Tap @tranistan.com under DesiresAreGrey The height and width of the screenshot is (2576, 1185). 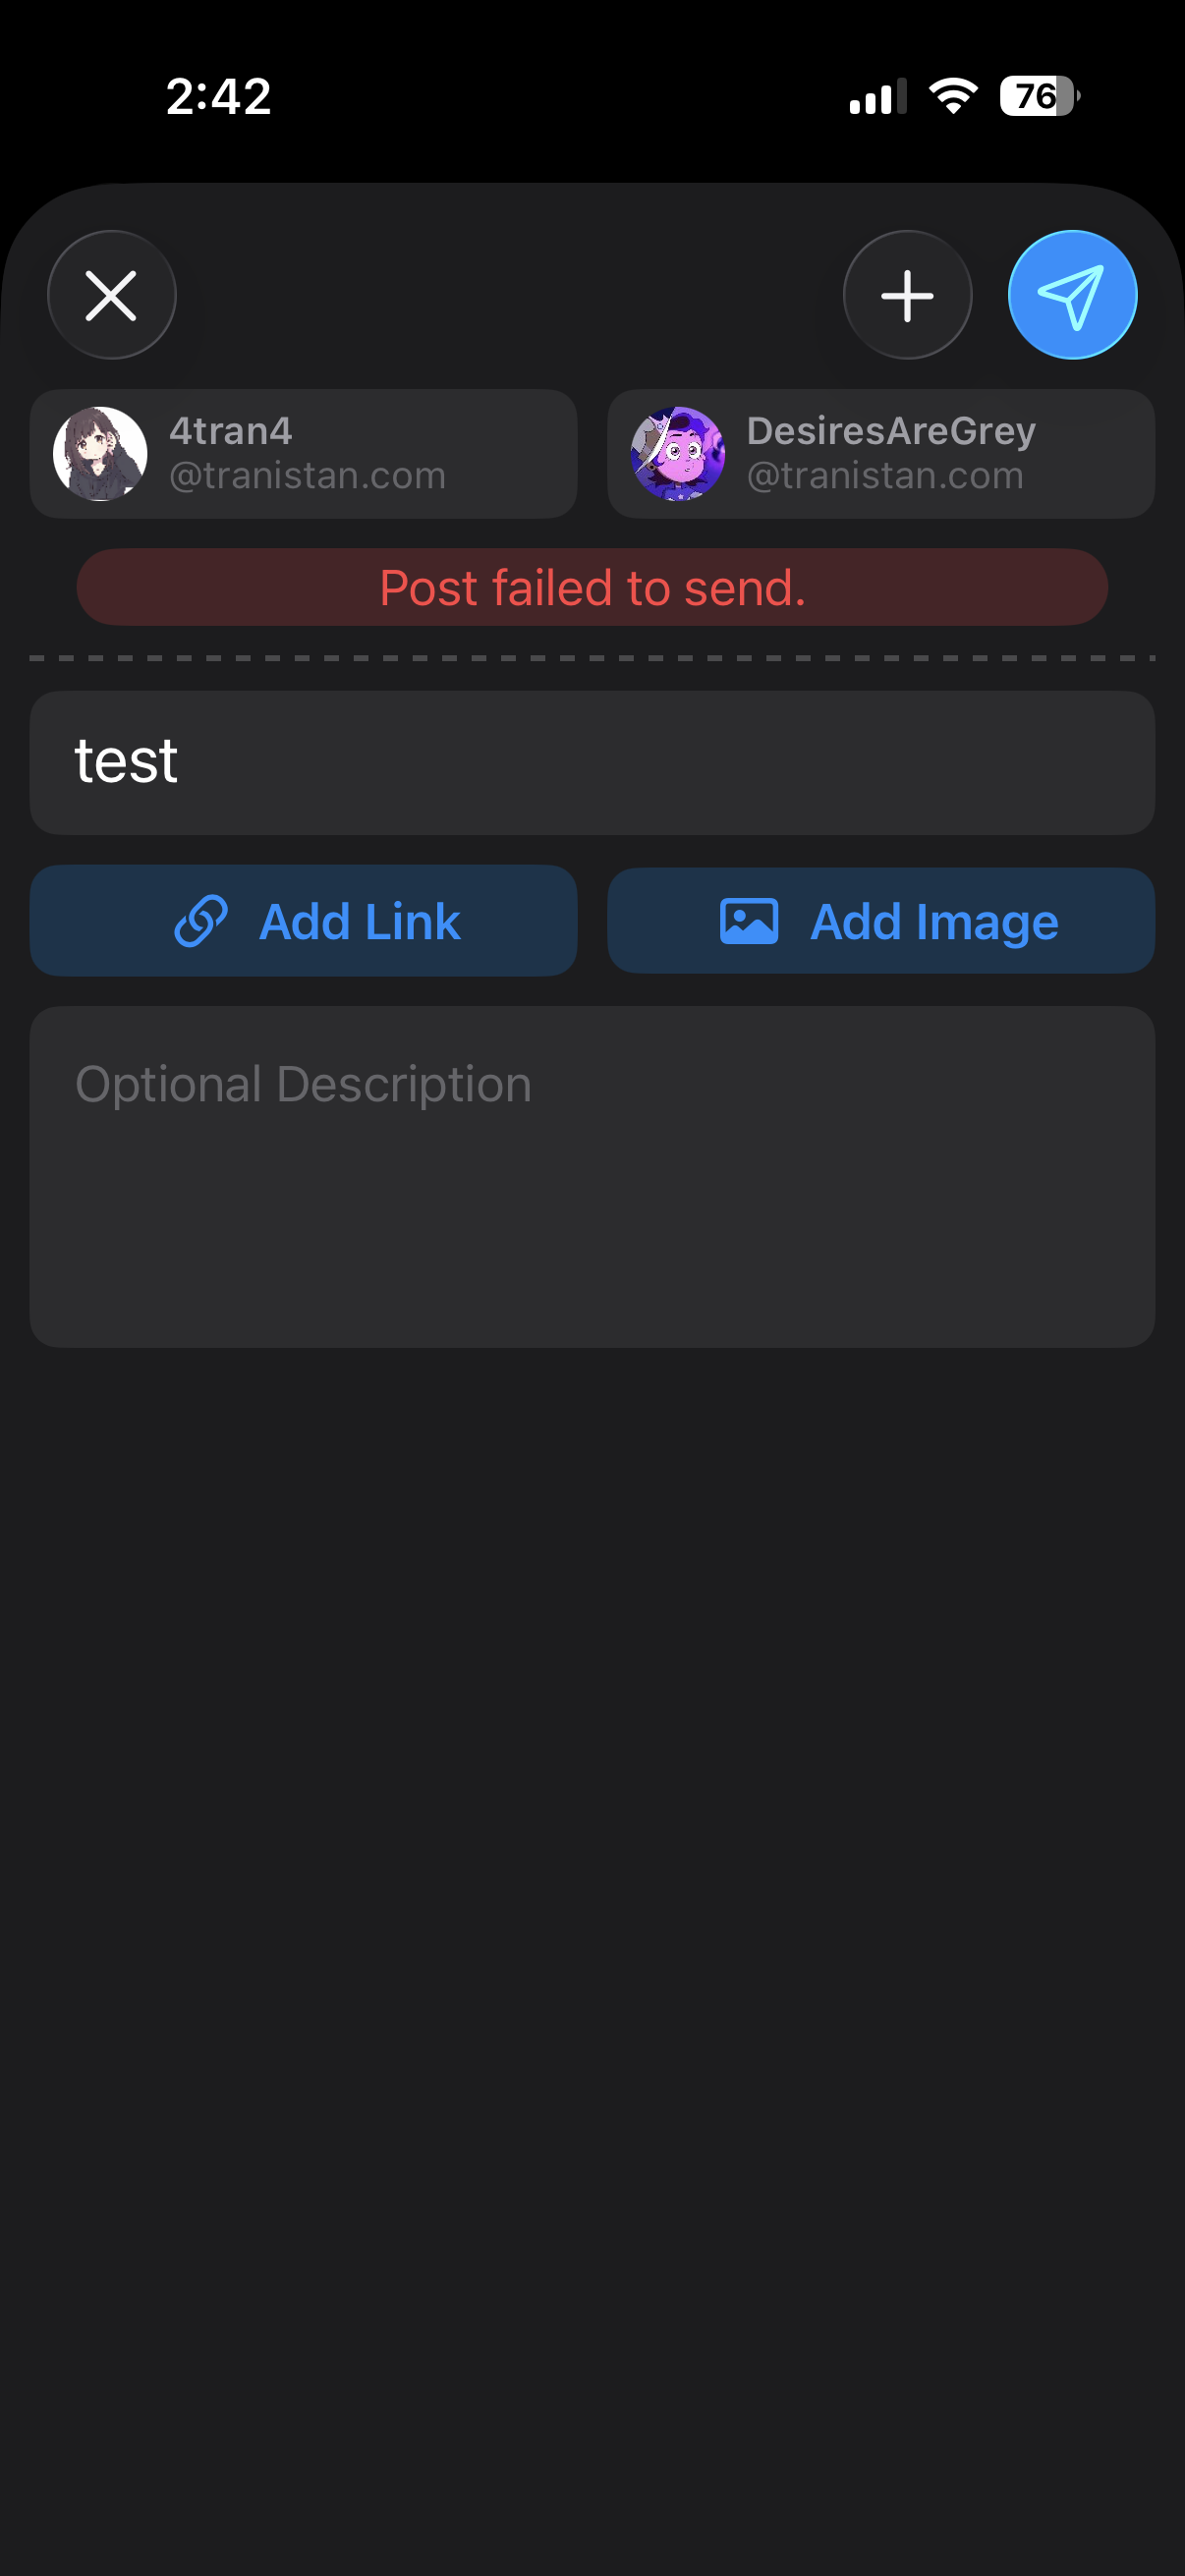tap(885, 476)
